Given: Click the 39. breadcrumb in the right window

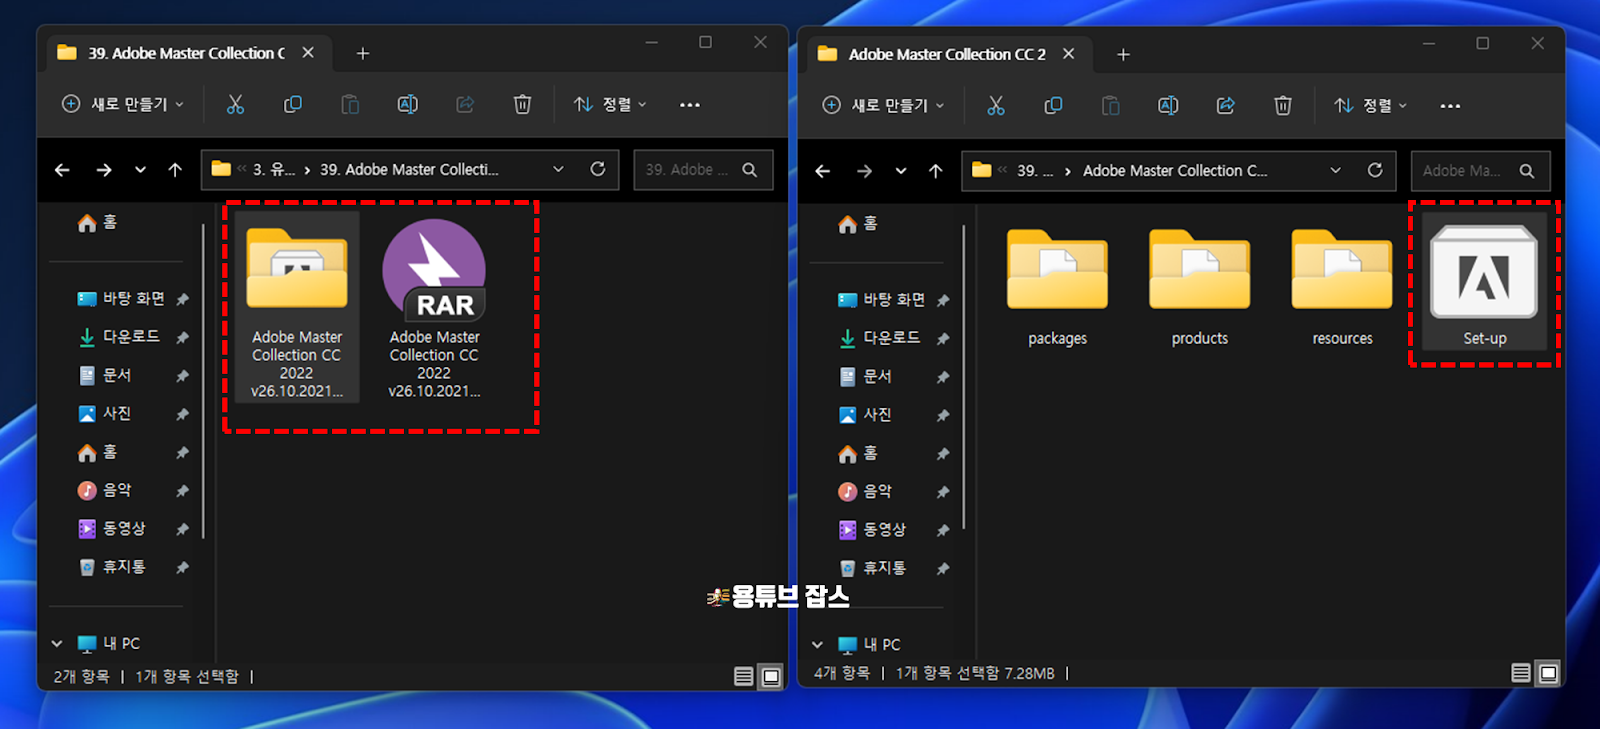Looking at the screenshot, I should click(x=1034, y=171).
